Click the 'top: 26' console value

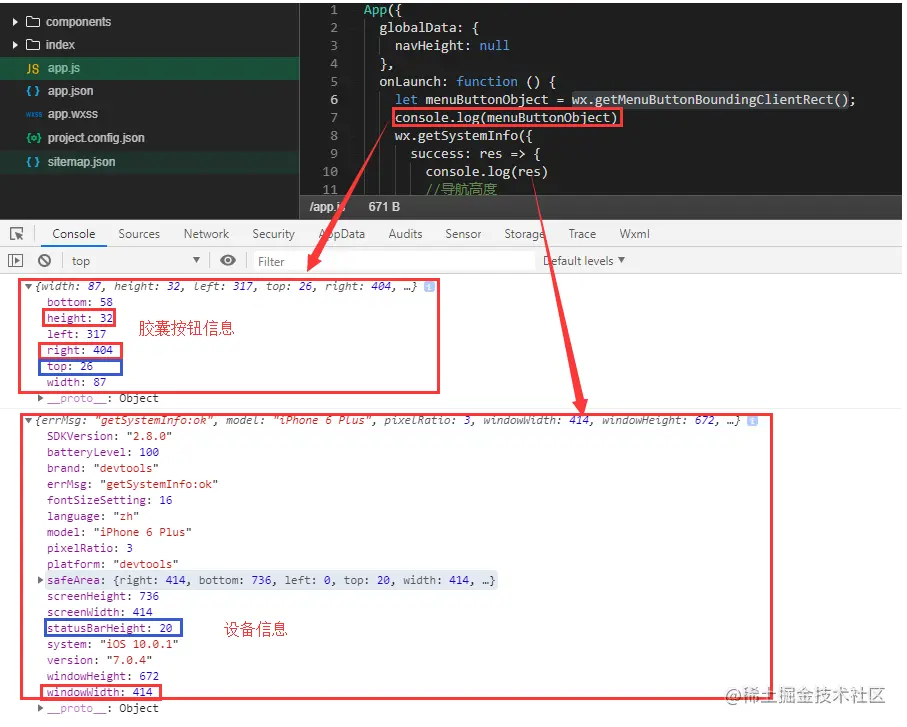[x=70, y=366]
